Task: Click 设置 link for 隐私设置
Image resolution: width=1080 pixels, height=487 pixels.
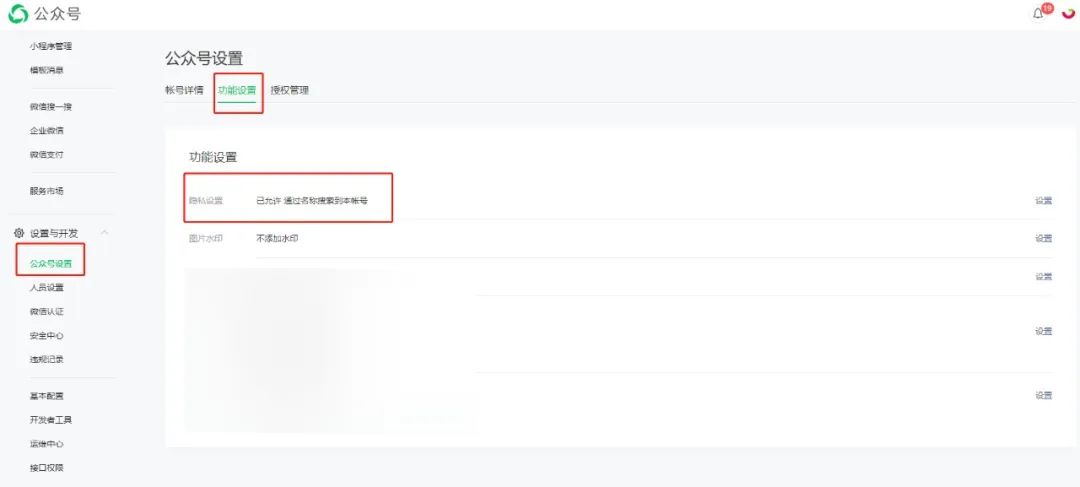Action: 1043,201
